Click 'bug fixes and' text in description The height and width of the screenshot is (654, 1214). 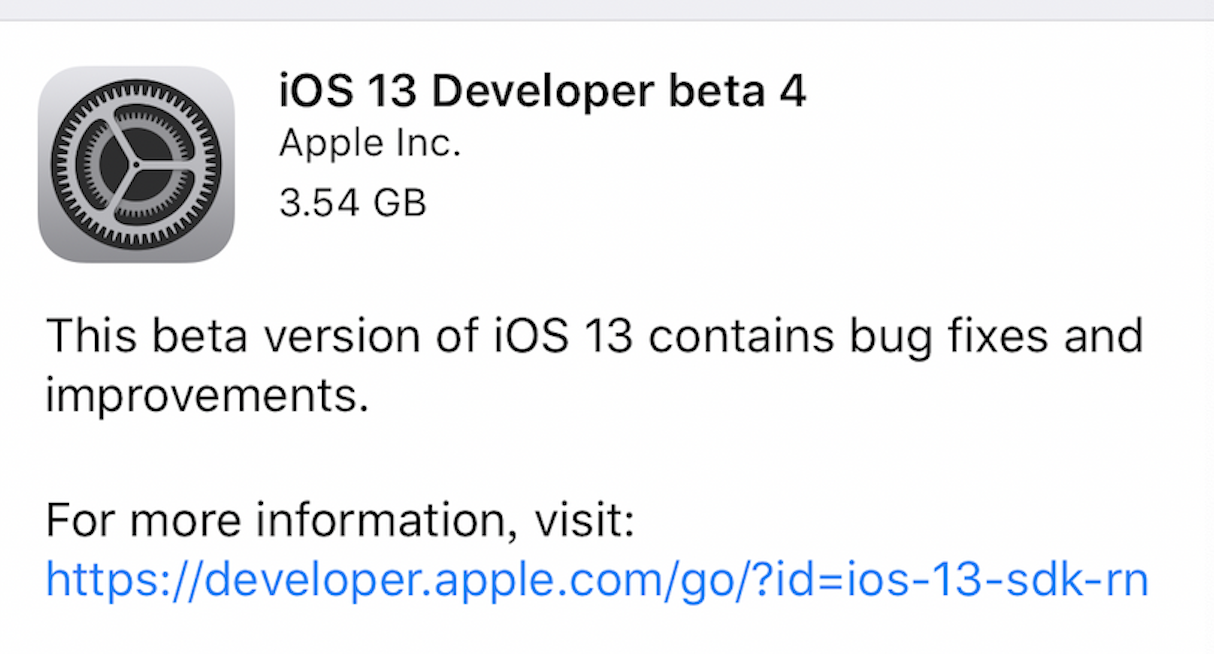pos(994,334)
